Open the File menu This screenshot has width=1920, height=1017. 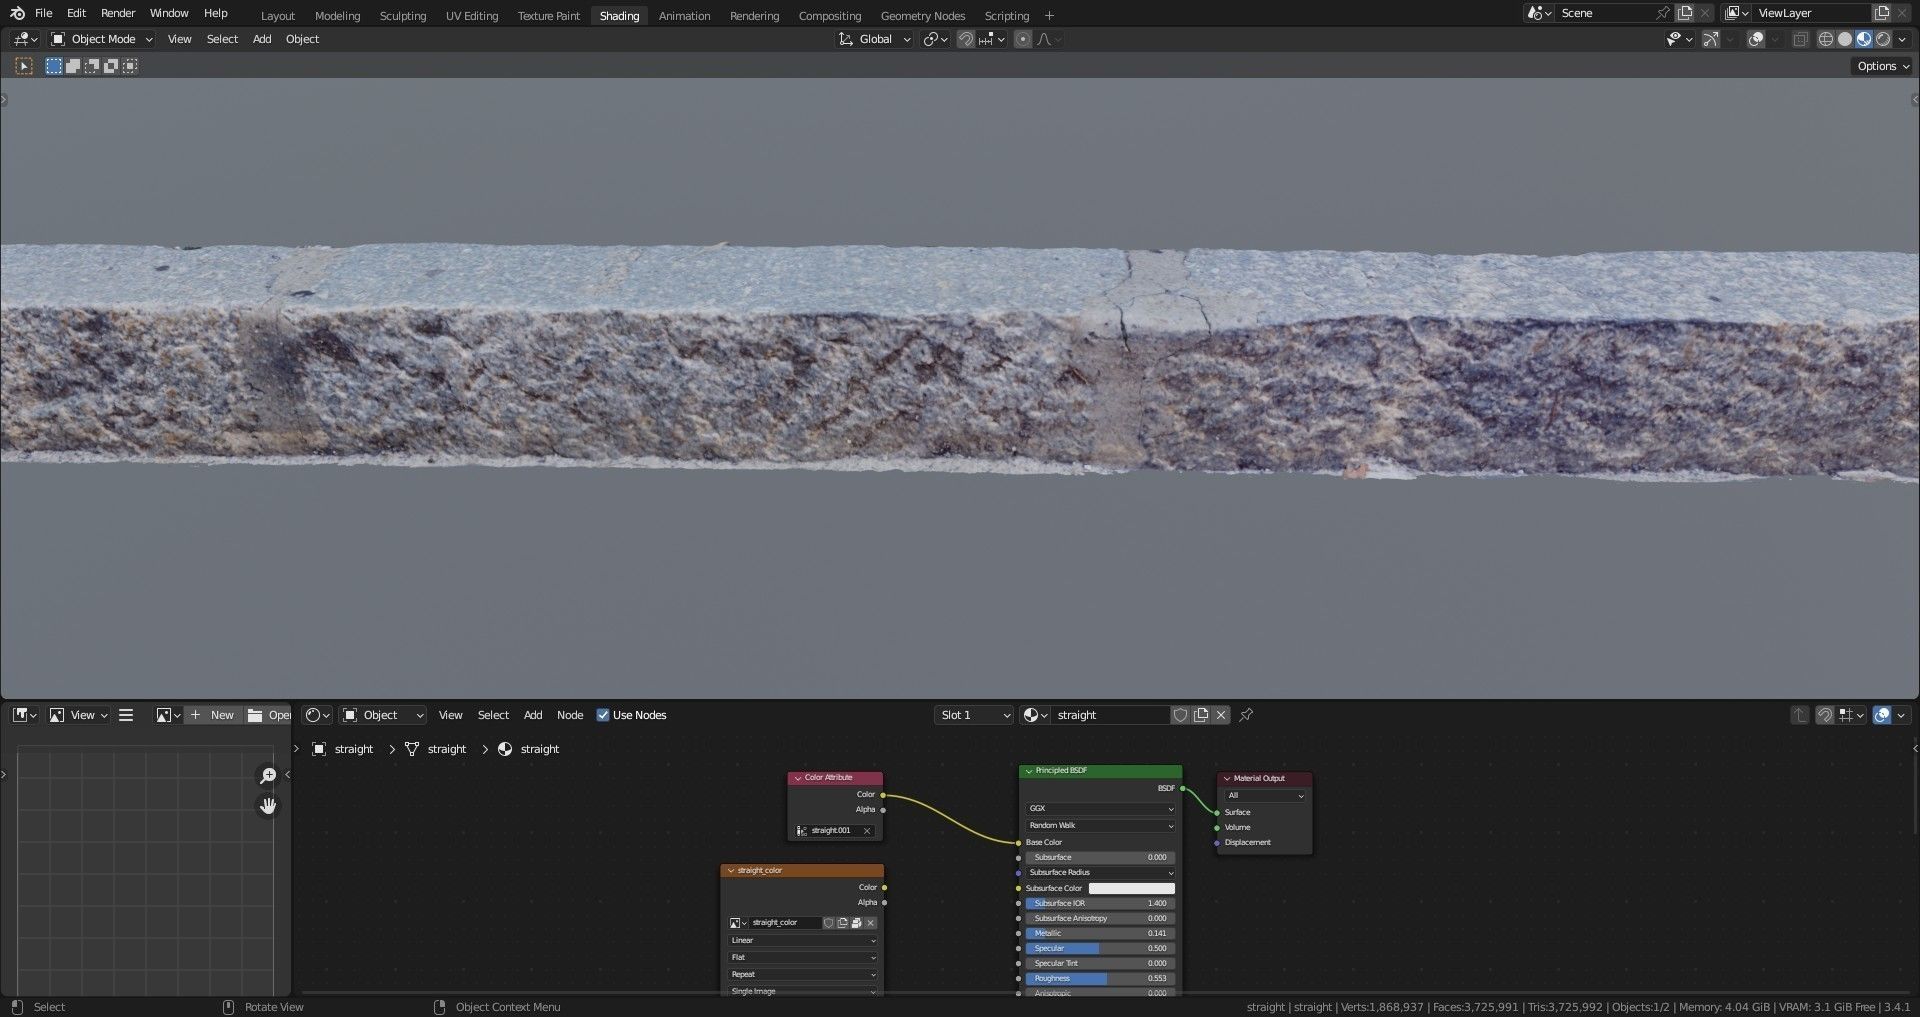coord(43,13)
